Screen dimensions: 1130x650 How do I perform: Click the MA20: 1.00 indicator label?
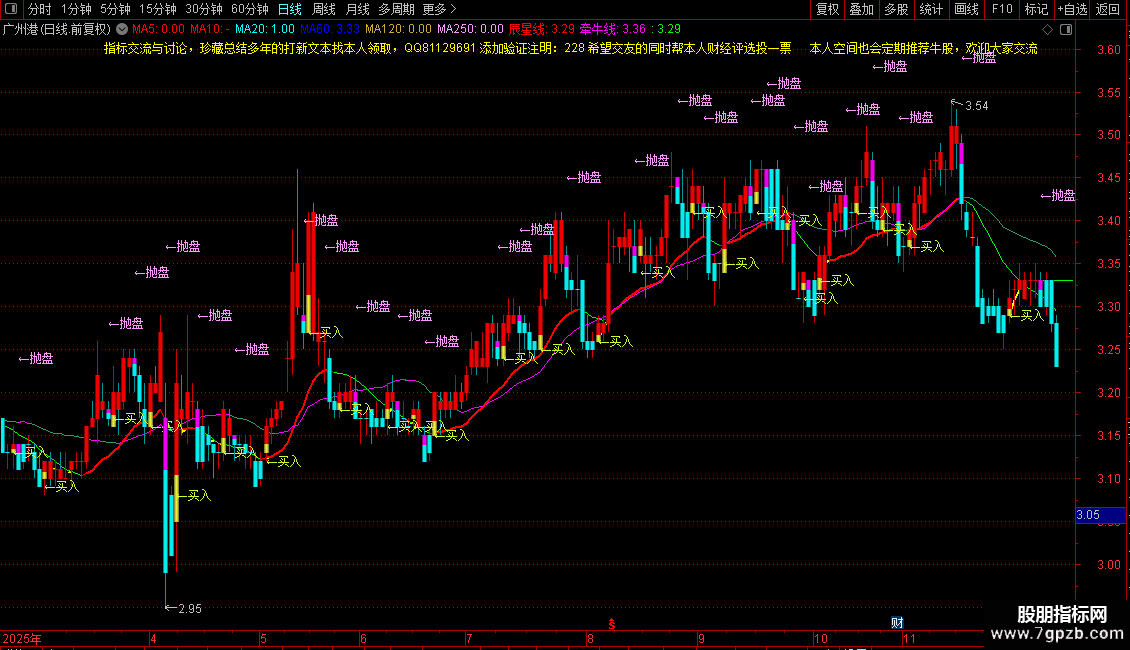click(264, 29)
